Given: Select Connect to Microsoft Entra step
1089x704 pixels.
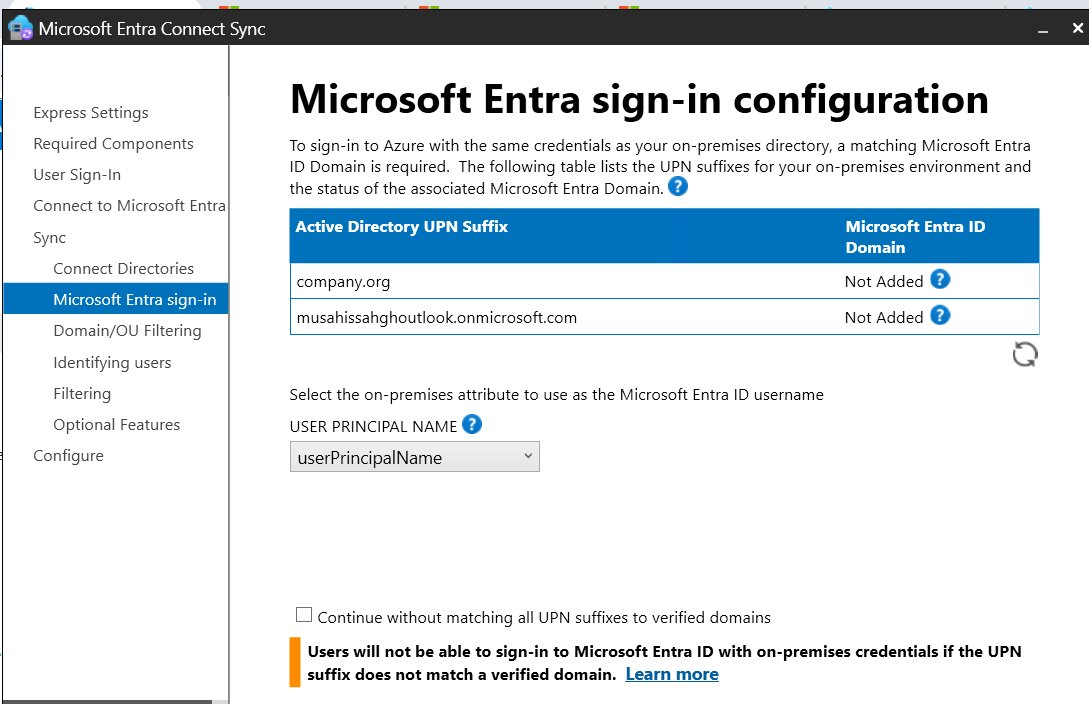Looking at the screenshot, I should 129,206.
